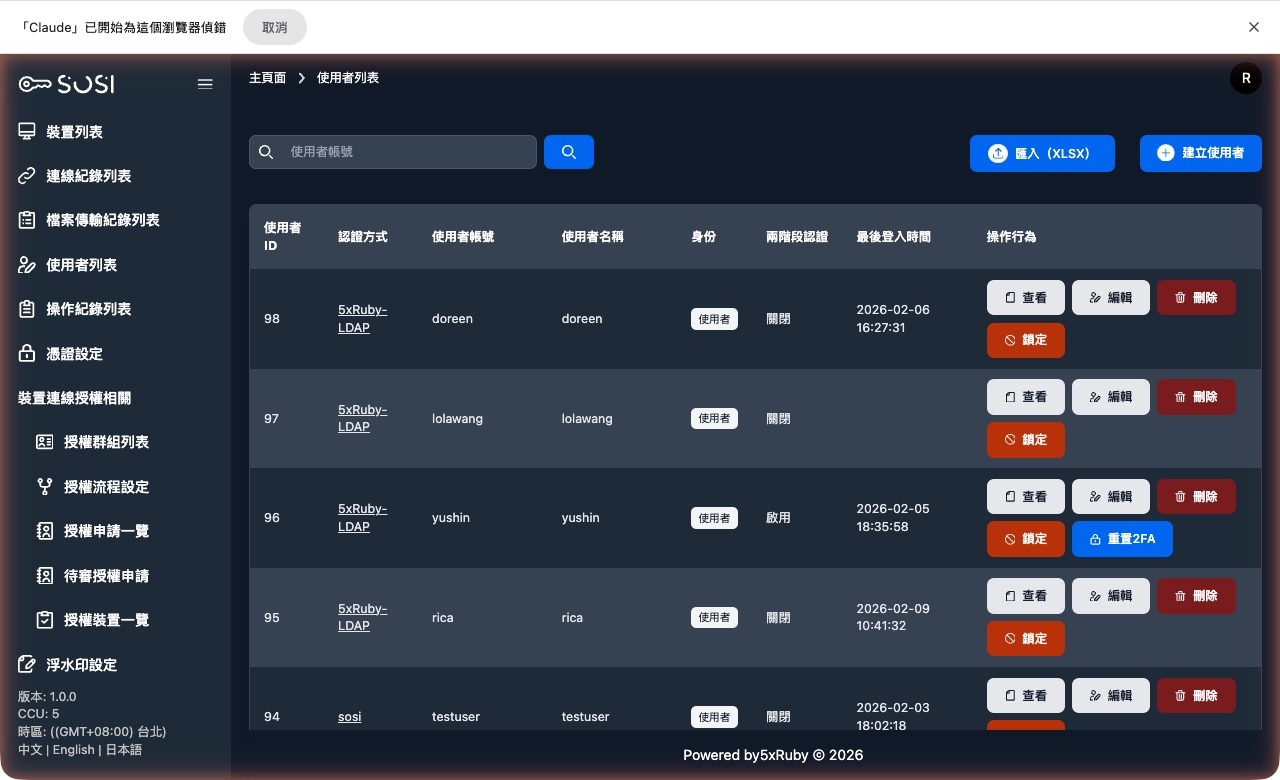Create a new user with 建立使用者
Viewport: 1280px width, 780px height.
1200,153
